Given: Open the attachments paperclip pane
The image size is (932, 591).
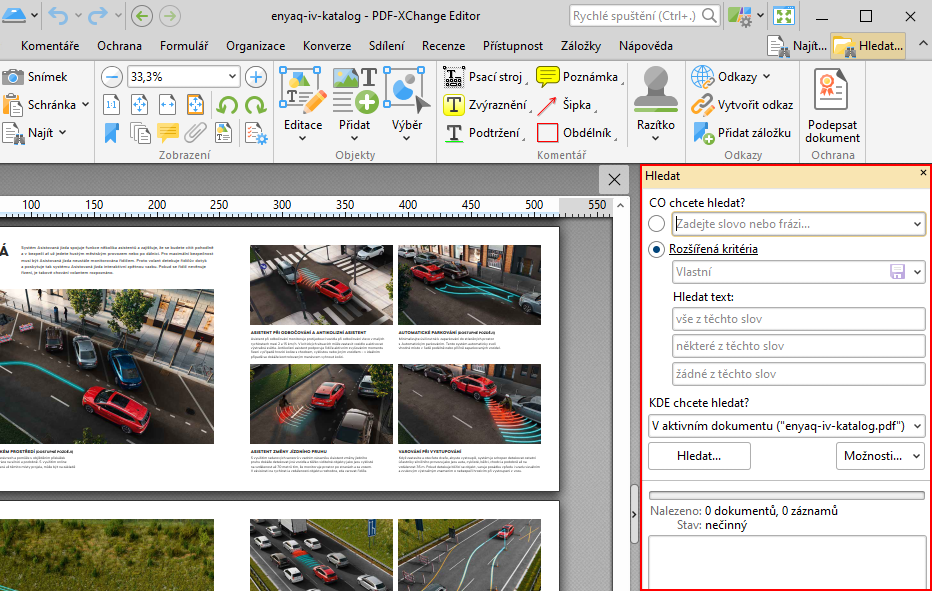Looking at the screenshot, I should 195,133.
